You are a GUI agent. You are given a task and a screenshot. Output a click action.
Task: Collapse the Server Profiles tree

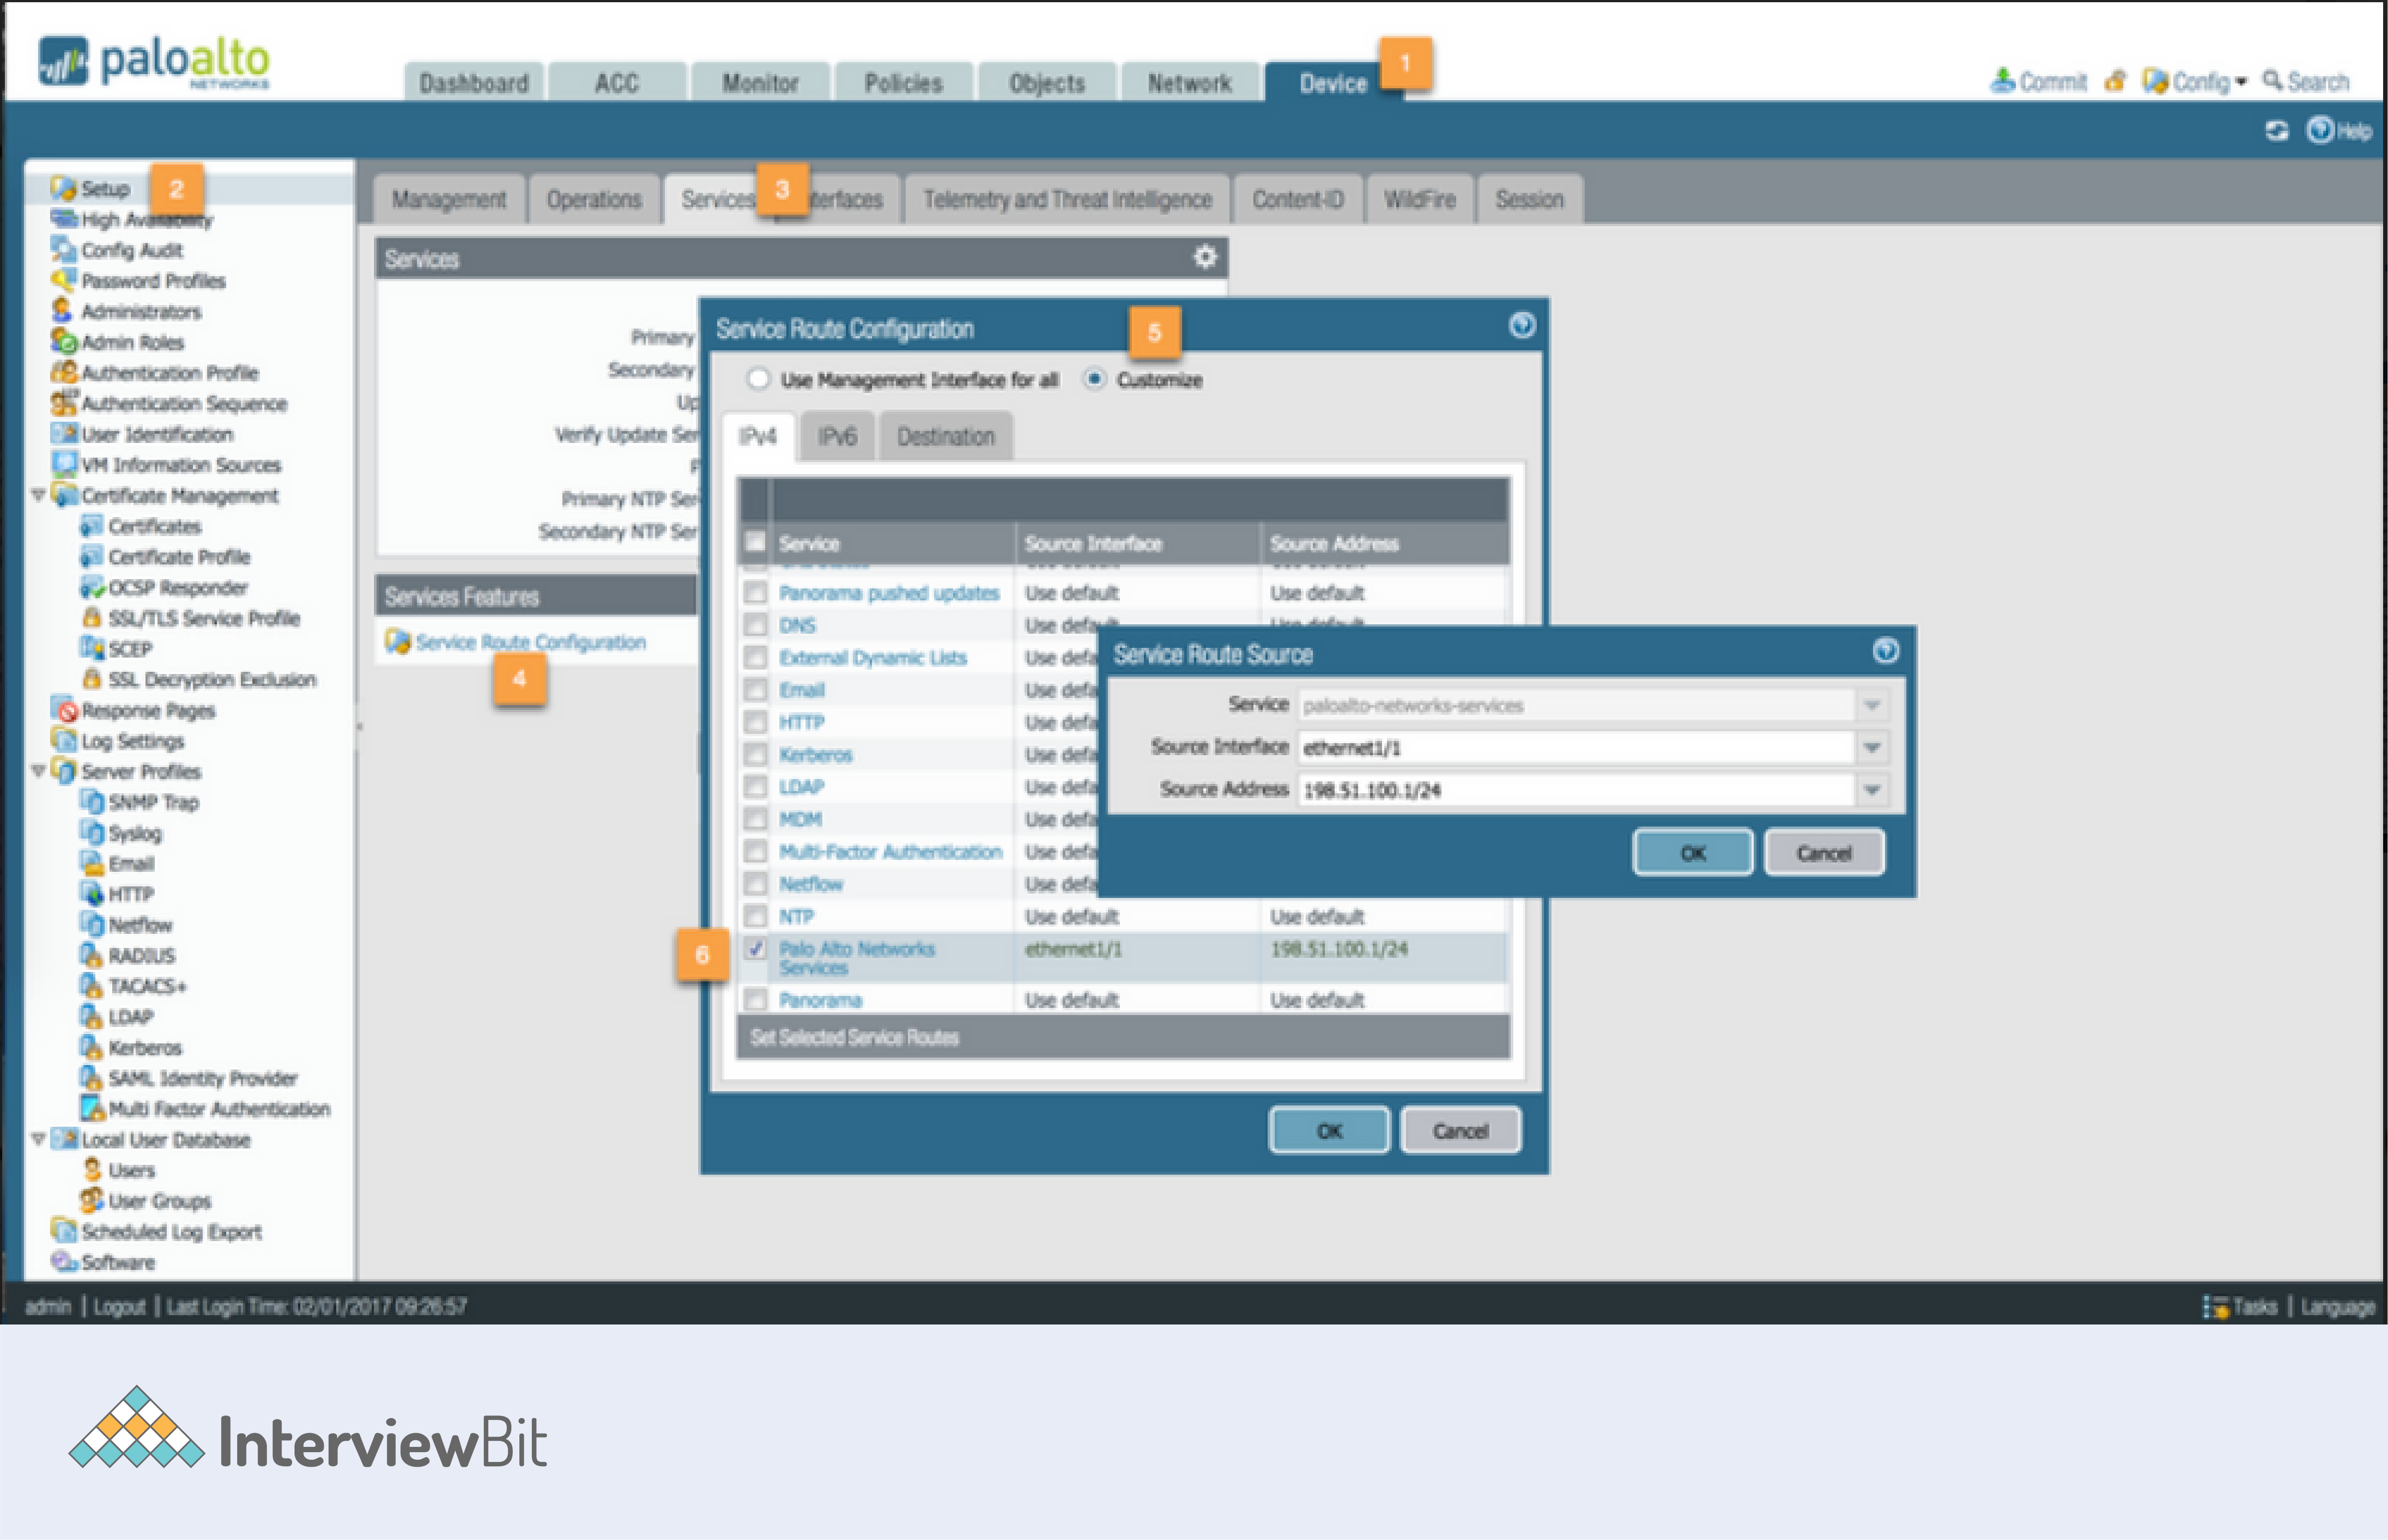click(38, 771)
